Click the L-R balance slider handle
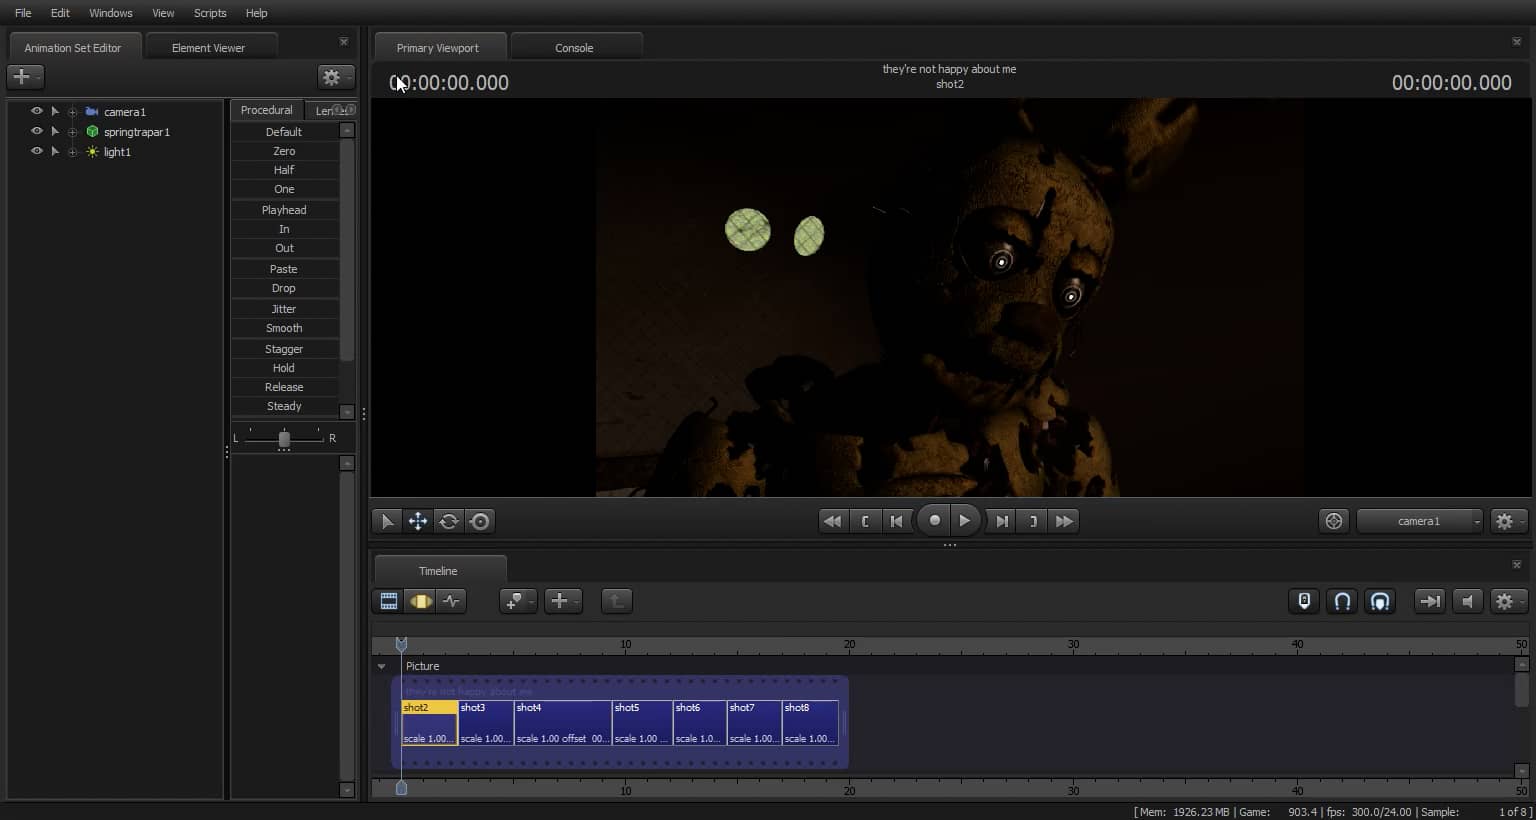The image size is (1536, 820). 284,438
